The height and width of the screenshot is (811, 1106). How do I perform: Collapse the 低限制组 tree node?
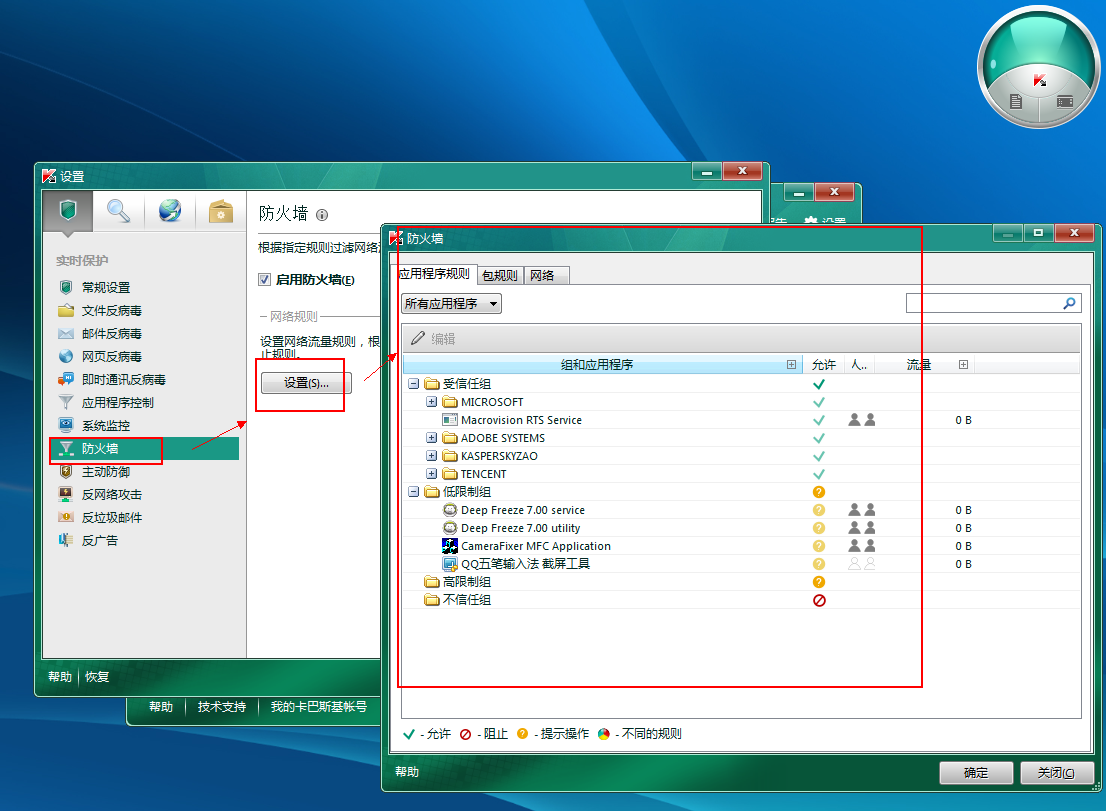click(413, 492)
